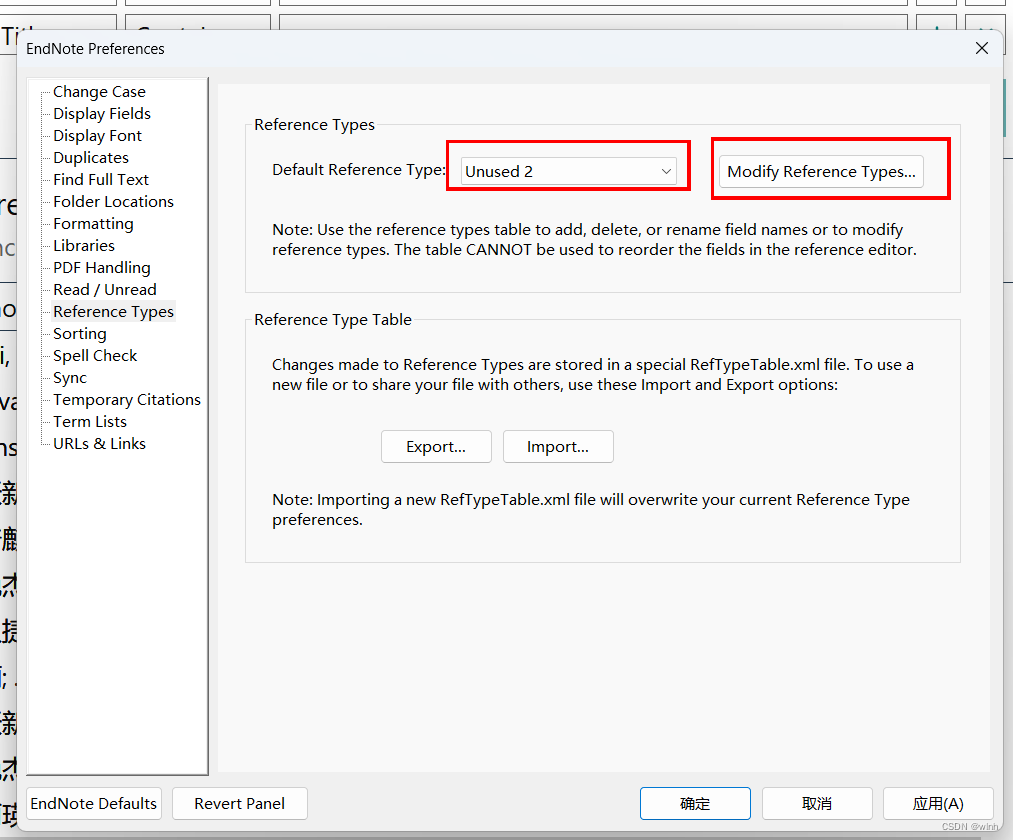
Task: Cancel with the 取消 button
Action: click(817, 803)
